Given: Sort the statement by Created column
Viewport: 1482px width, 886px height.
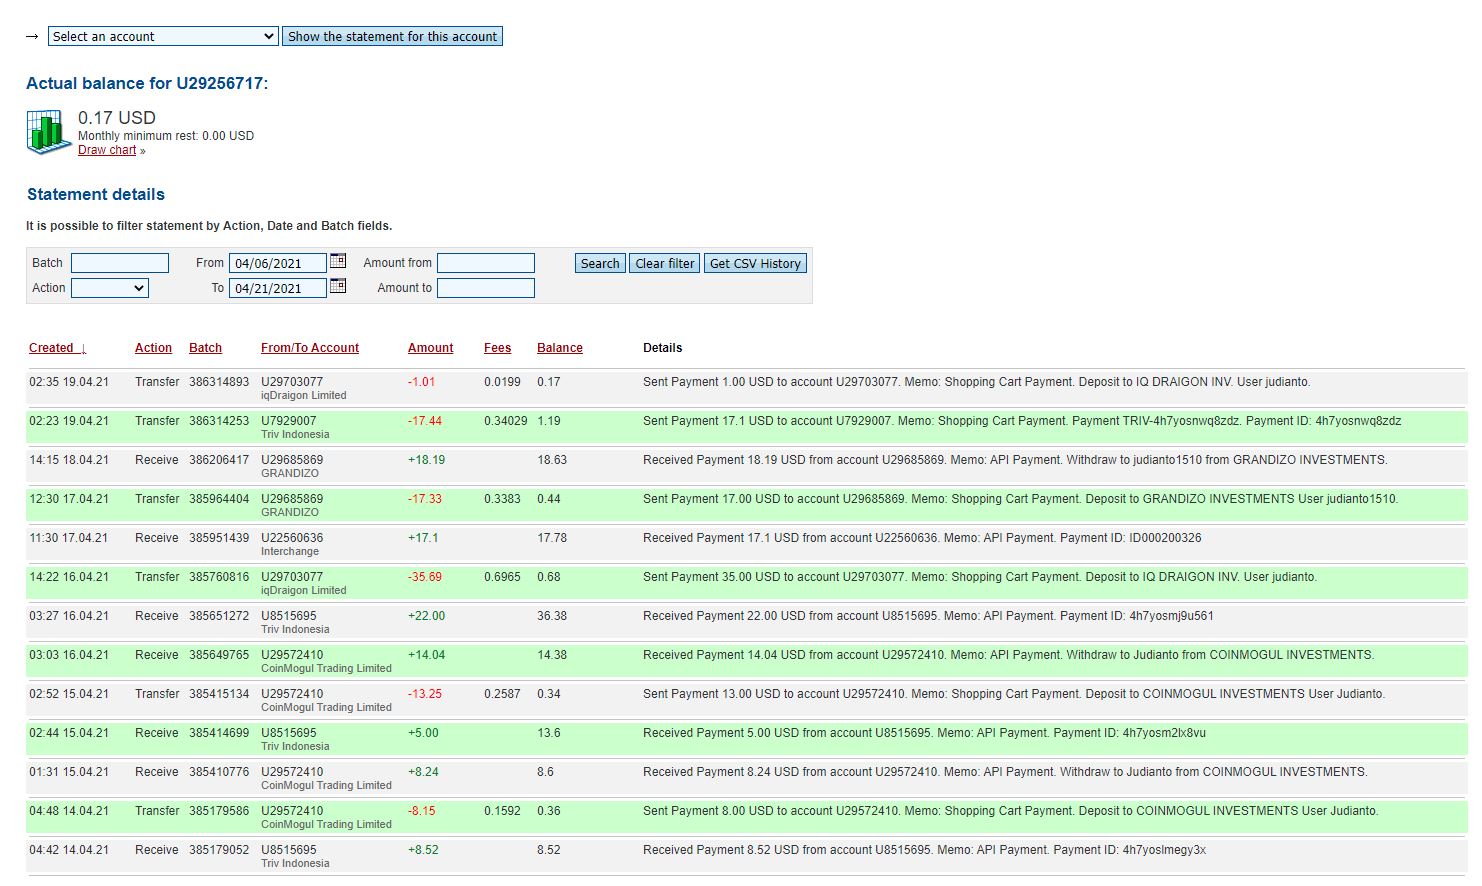Looking at the screenshot, I should (x=52, y=348).
